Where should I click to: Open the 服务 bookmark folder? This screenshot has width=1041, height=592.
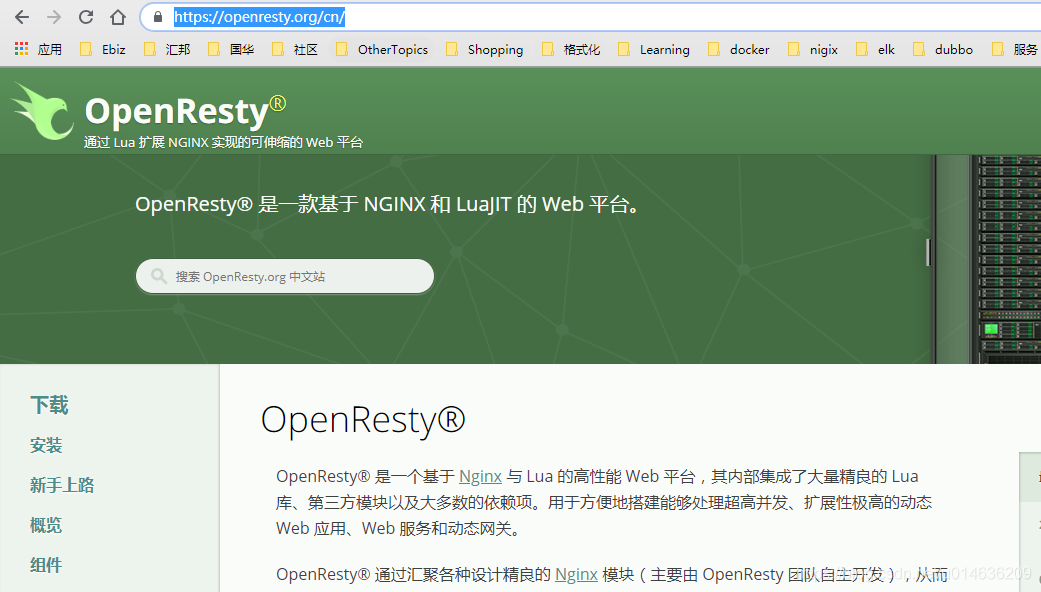click(x=1015, y=49)
